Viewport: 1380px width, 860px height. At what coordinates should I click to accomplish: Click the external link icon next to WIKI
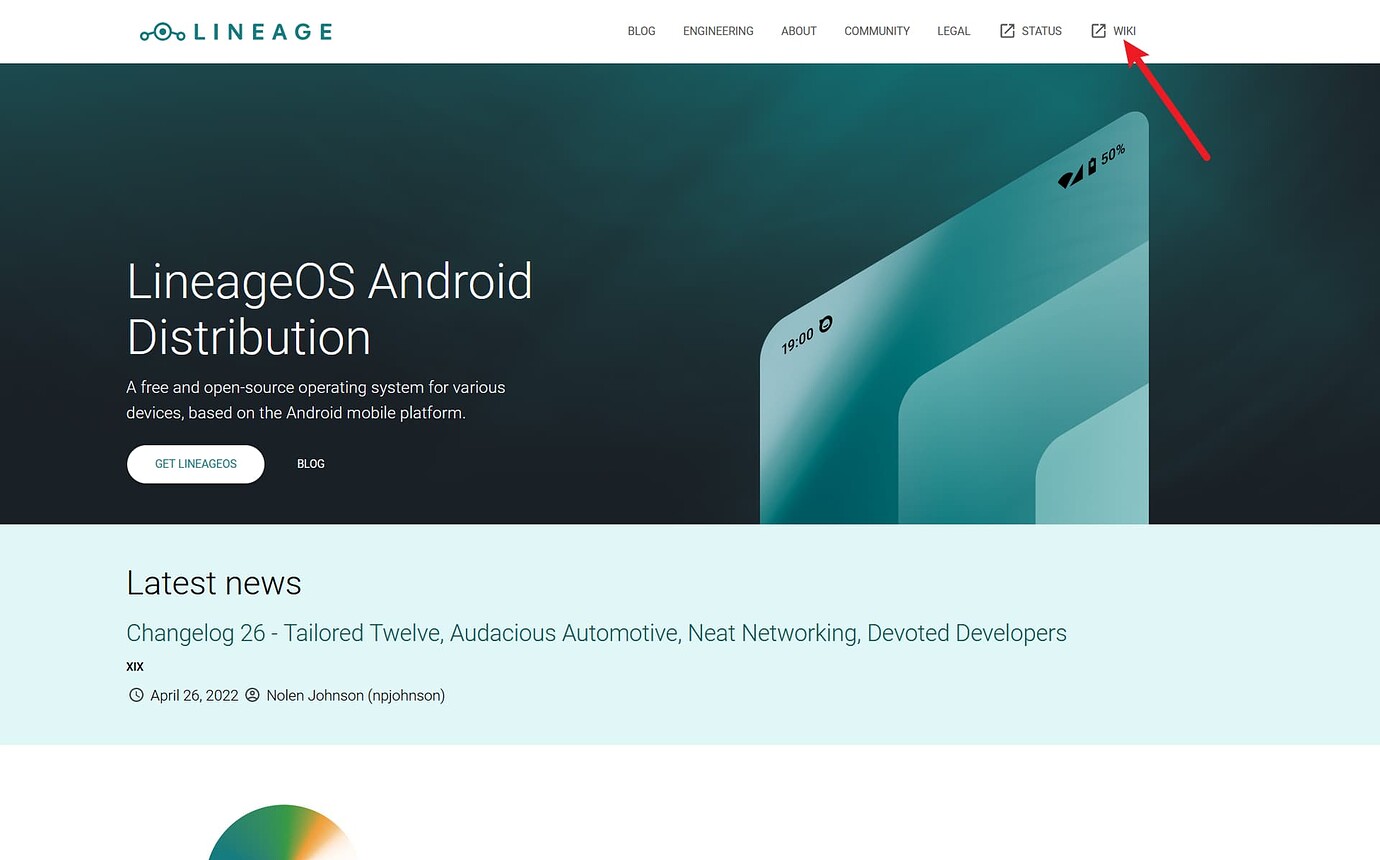[x=1097, y=31]
